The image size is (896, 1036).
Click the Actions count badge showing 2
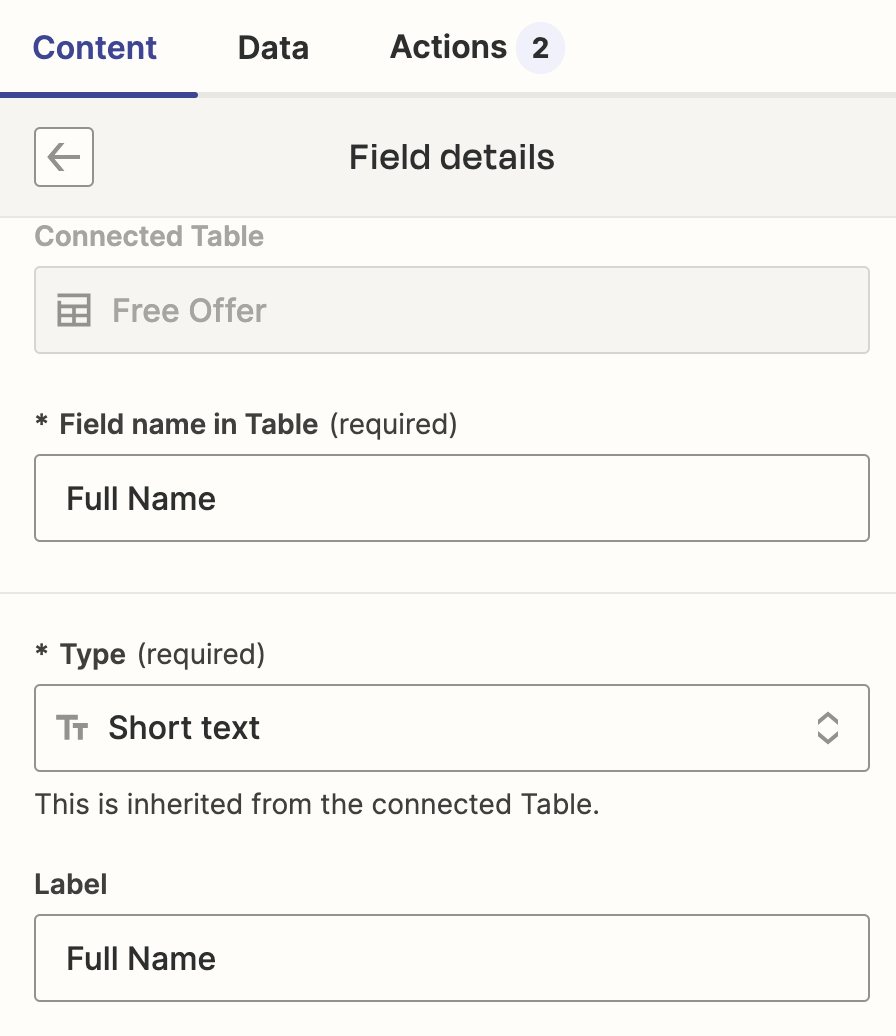(x=540, y=48)
